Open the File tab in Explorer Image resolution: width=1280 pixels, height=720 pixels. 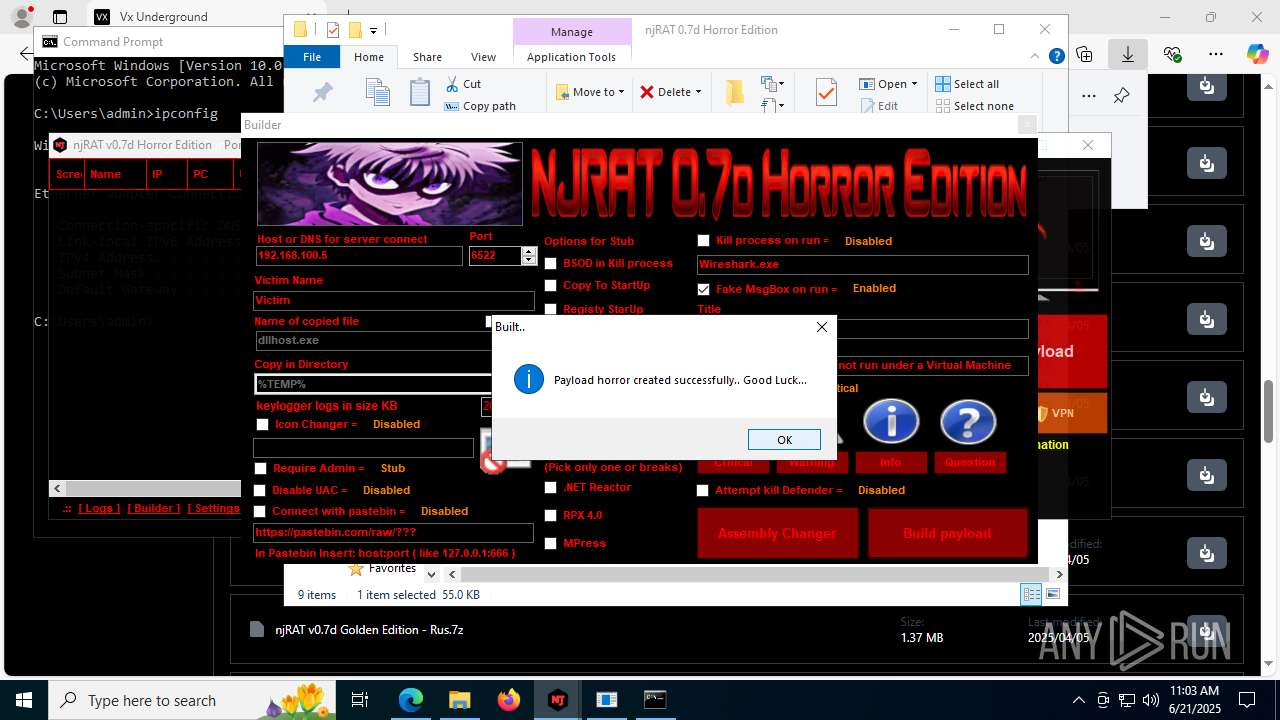click(x=312, y=57)
